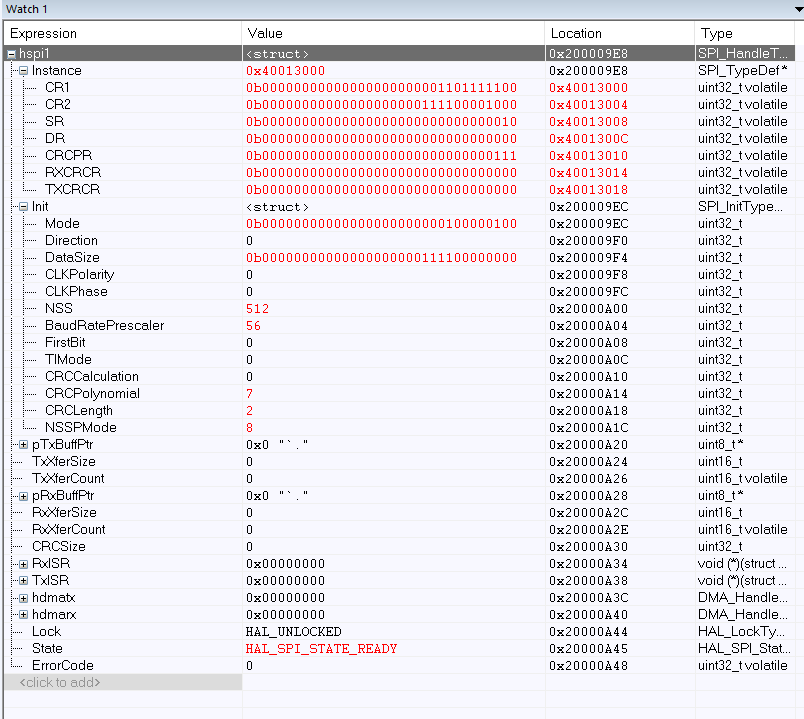Click the NSS value 512
The height and width of the screenshot is (719, 804).
257,309
